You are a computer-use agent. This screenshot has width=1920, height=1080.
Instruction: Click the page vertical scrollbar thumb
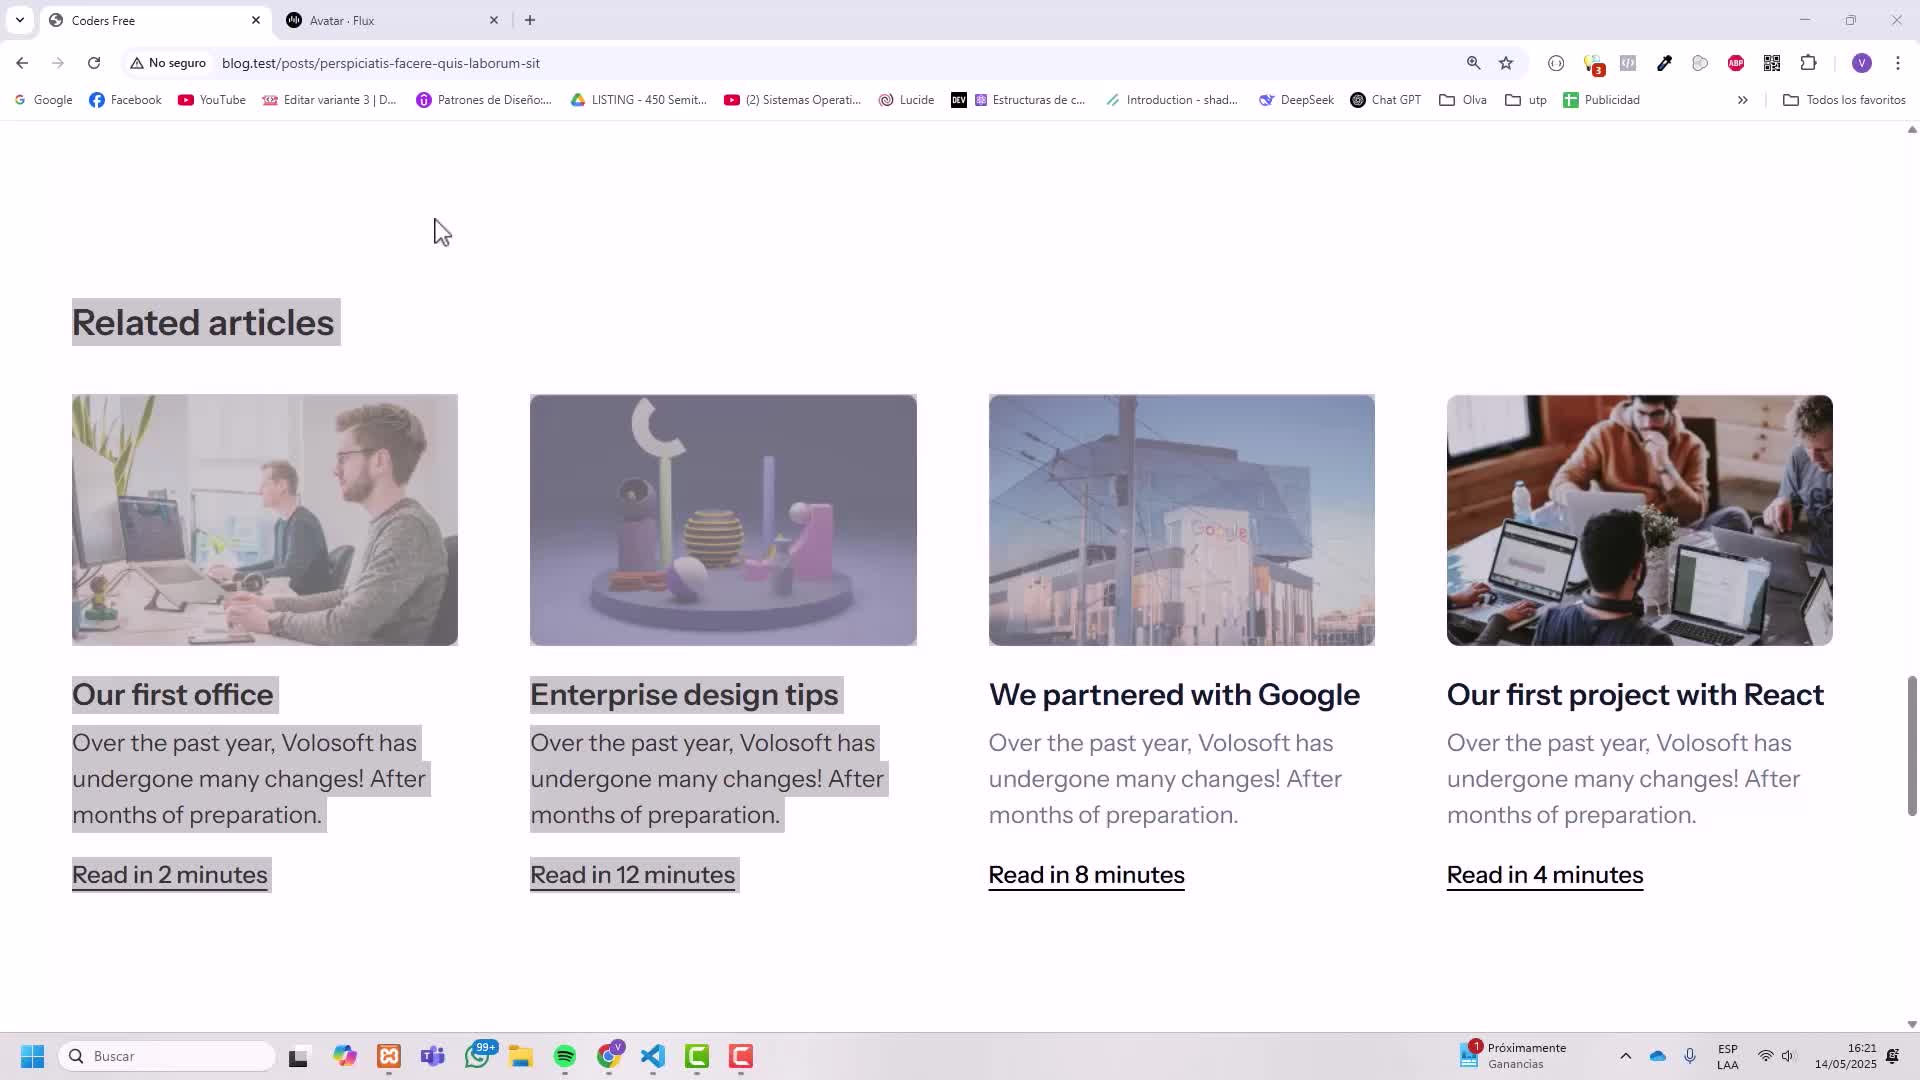click(1912, 746)
